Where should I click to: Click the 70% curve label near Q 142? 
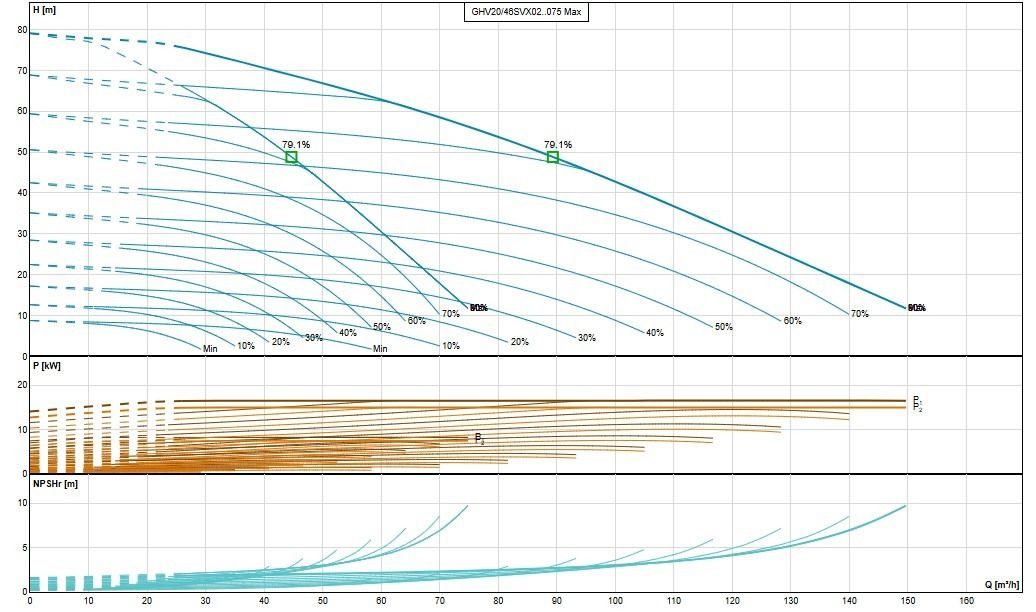860,314
